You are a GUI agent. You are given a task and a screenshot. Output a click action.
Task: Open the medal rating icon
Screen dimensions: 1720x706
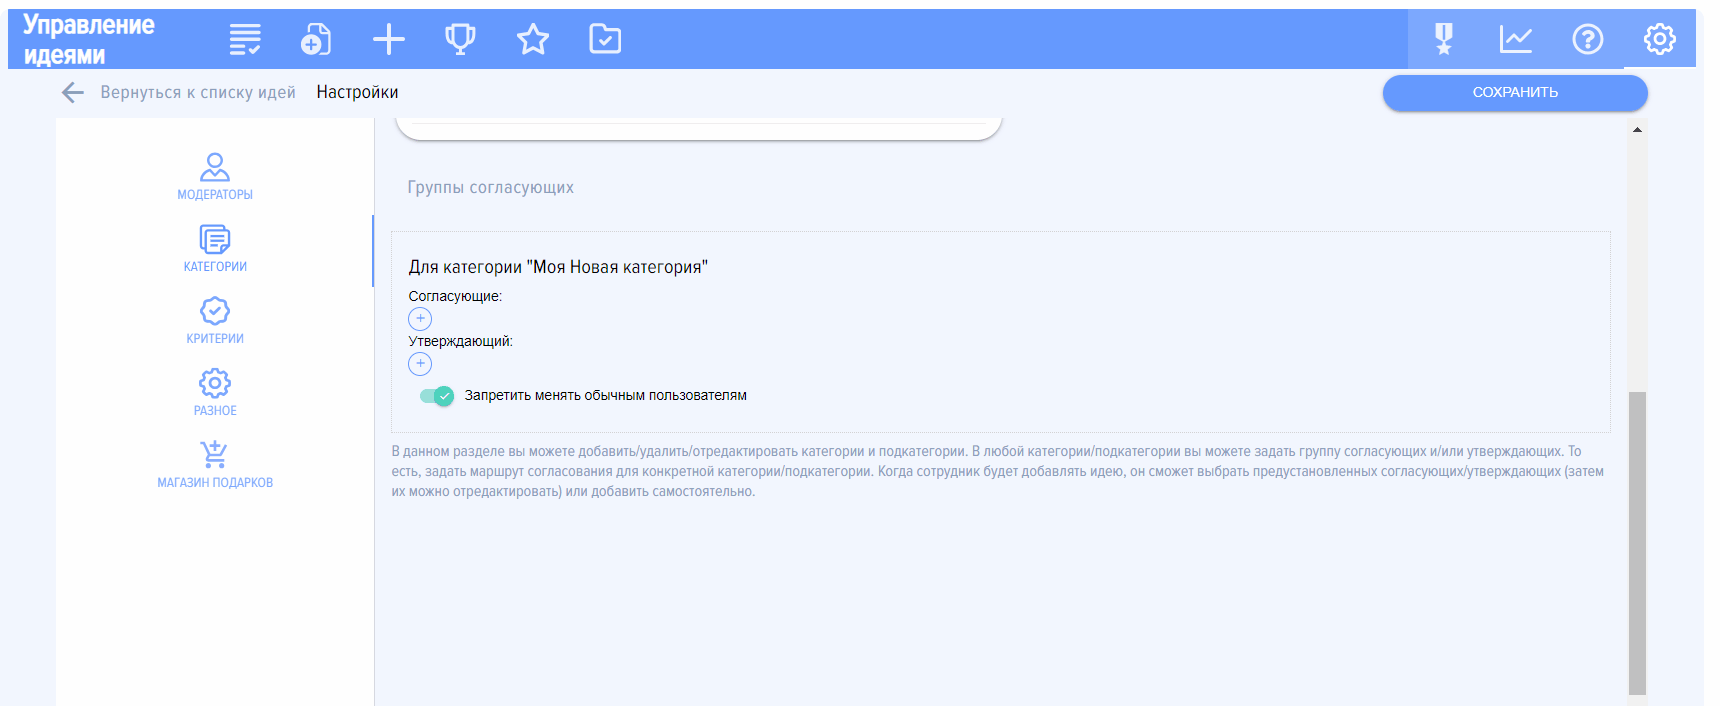[1443, 39]
